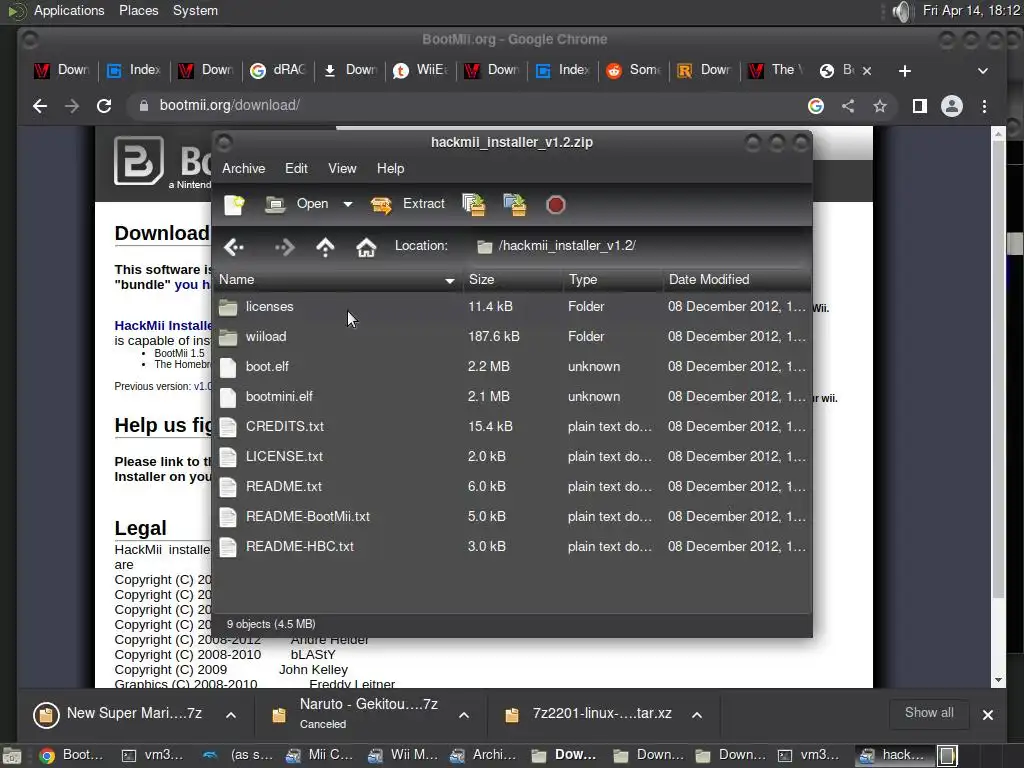This screenshot has height=768, width=1024.
Task: Click the Location path field
Action: (640, 246)
